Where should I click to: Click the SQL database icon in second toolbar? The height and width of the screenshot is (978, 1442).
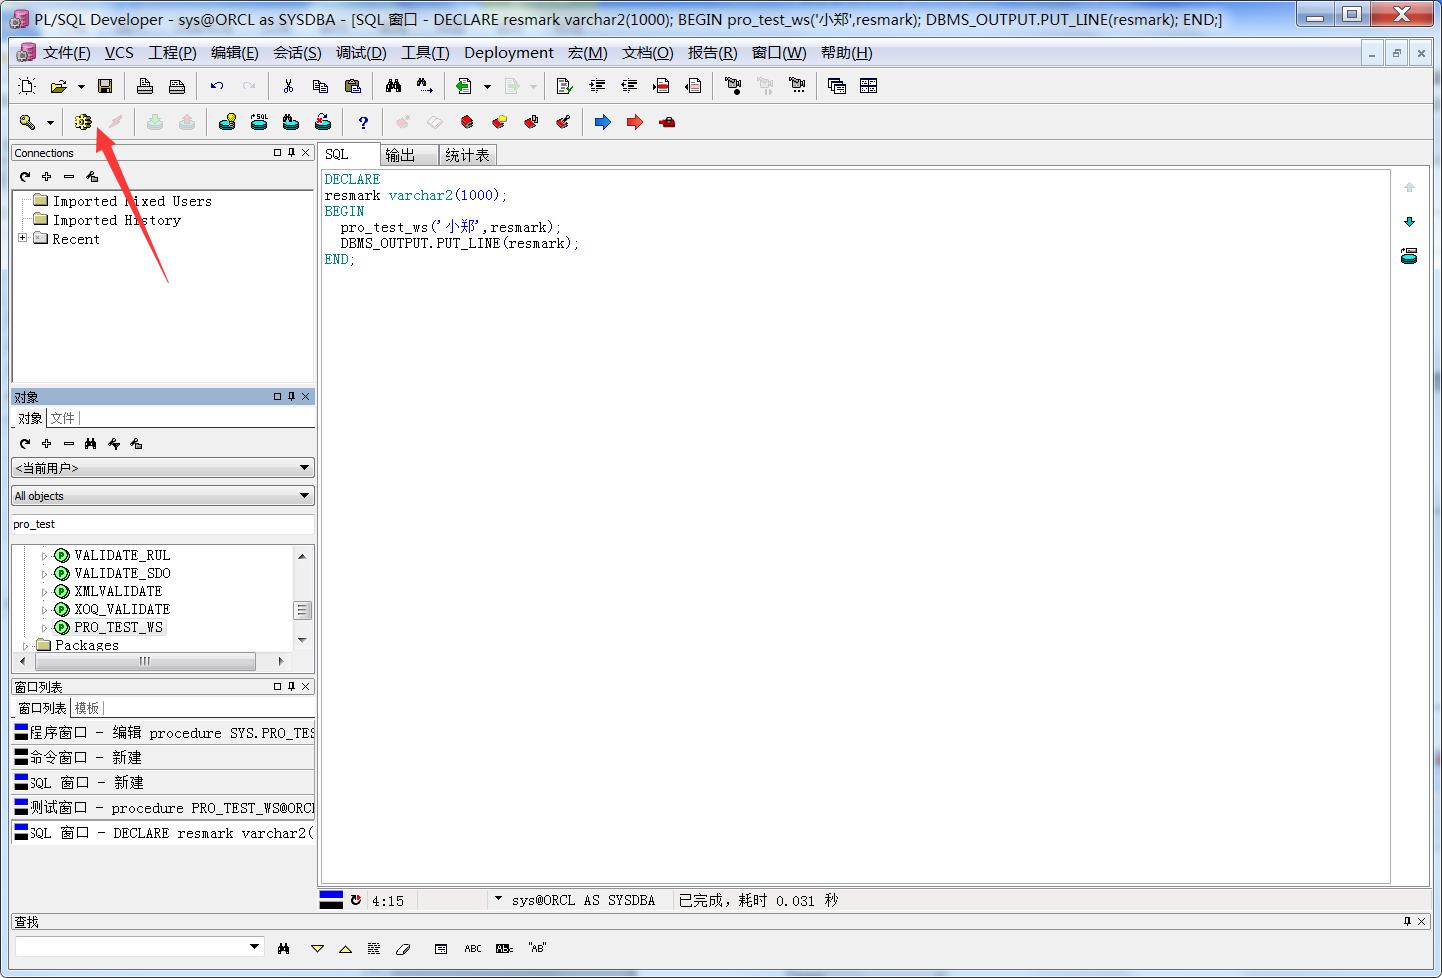[x=259, y=122]
